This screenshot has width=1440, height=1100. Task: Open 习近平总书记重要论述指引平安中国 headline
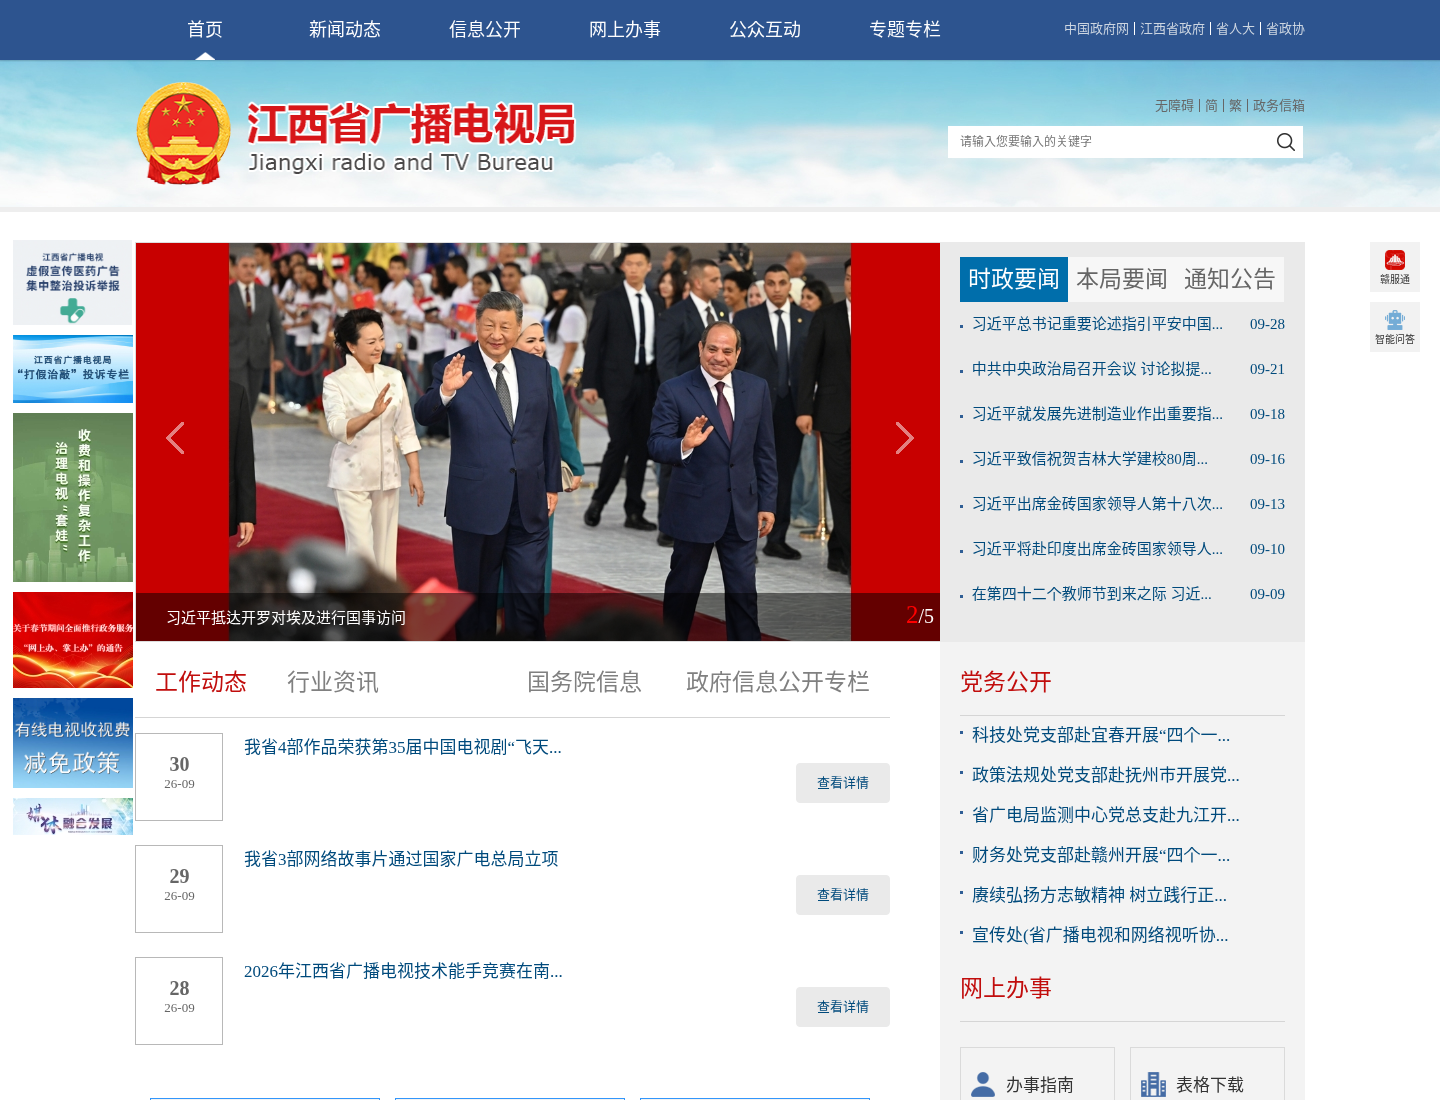point(1097,324)
